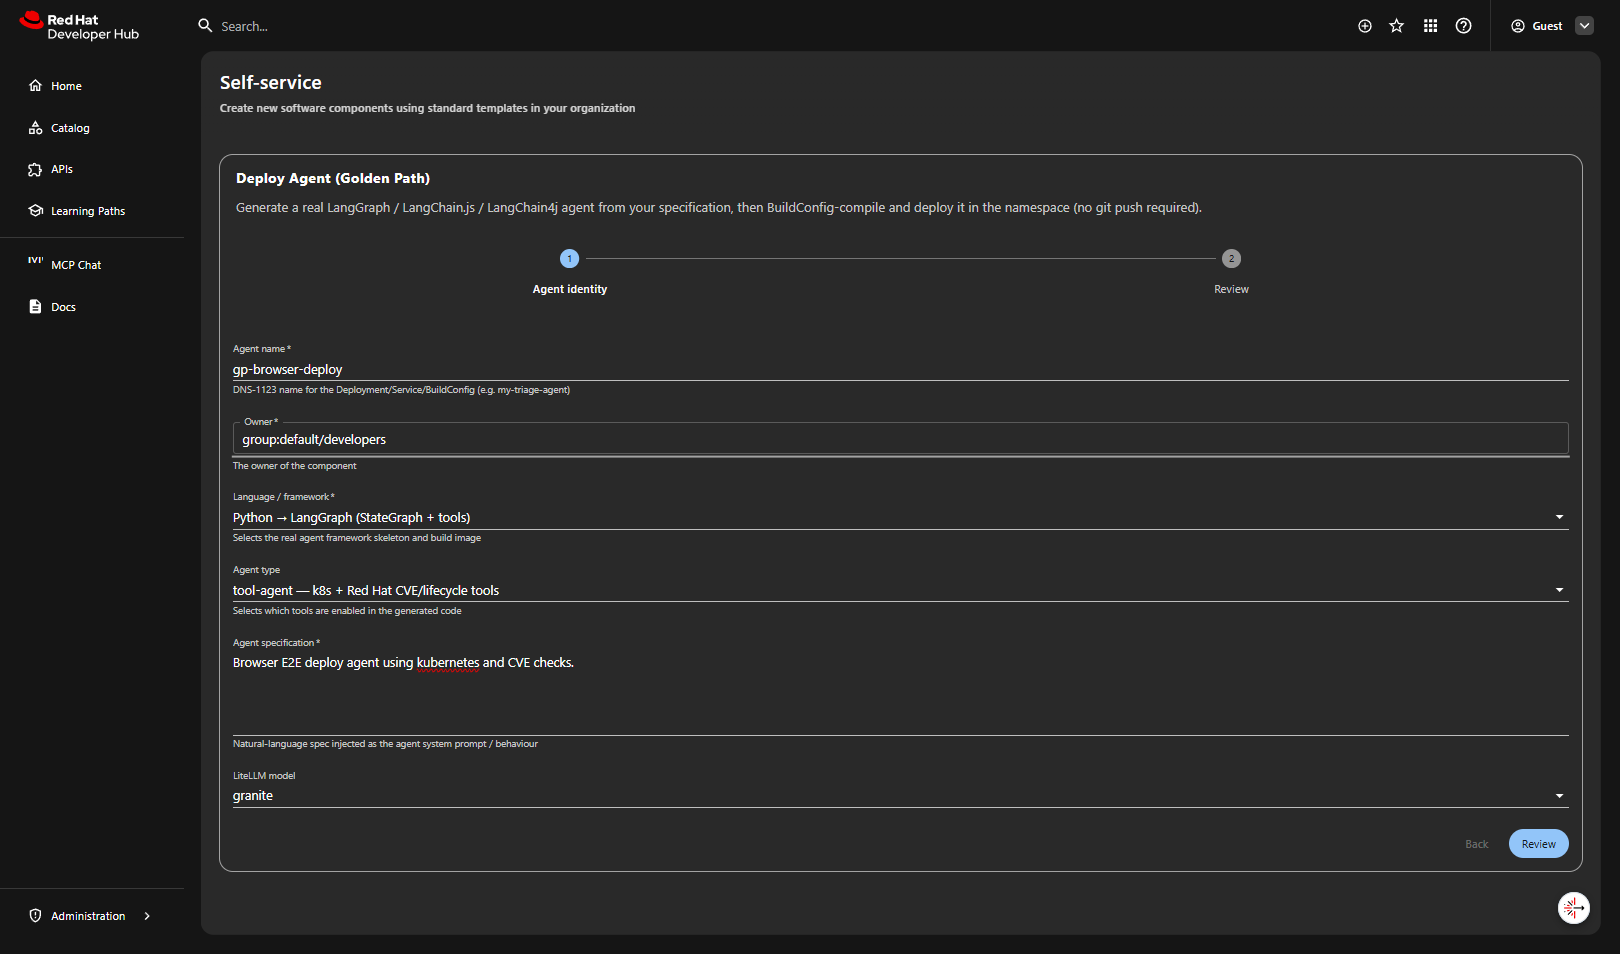1620x954 pixels.
Task: Click the Red Hat Developer Hub logo
Action: (79, 26)
